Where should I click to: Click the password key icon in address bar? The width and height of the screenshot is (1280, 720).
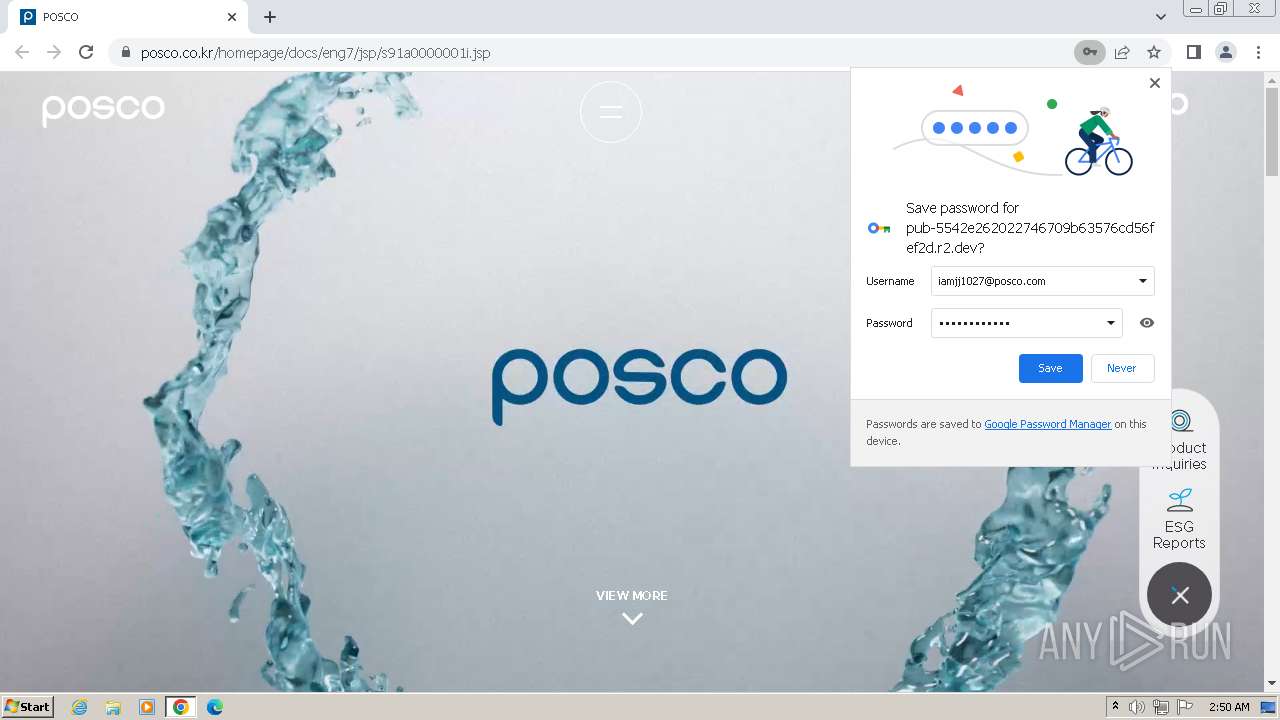pos(1089,52)
